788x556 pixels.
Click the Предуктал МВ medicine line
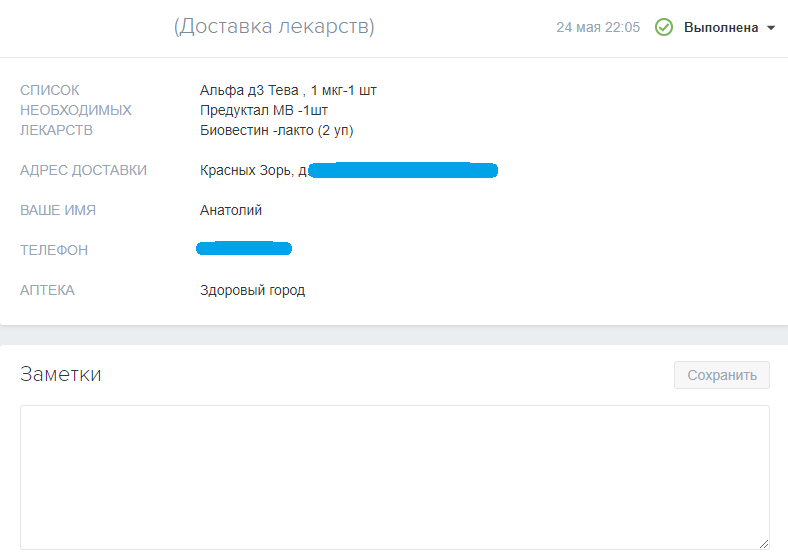pyautogui.click(x=264, y=110)
